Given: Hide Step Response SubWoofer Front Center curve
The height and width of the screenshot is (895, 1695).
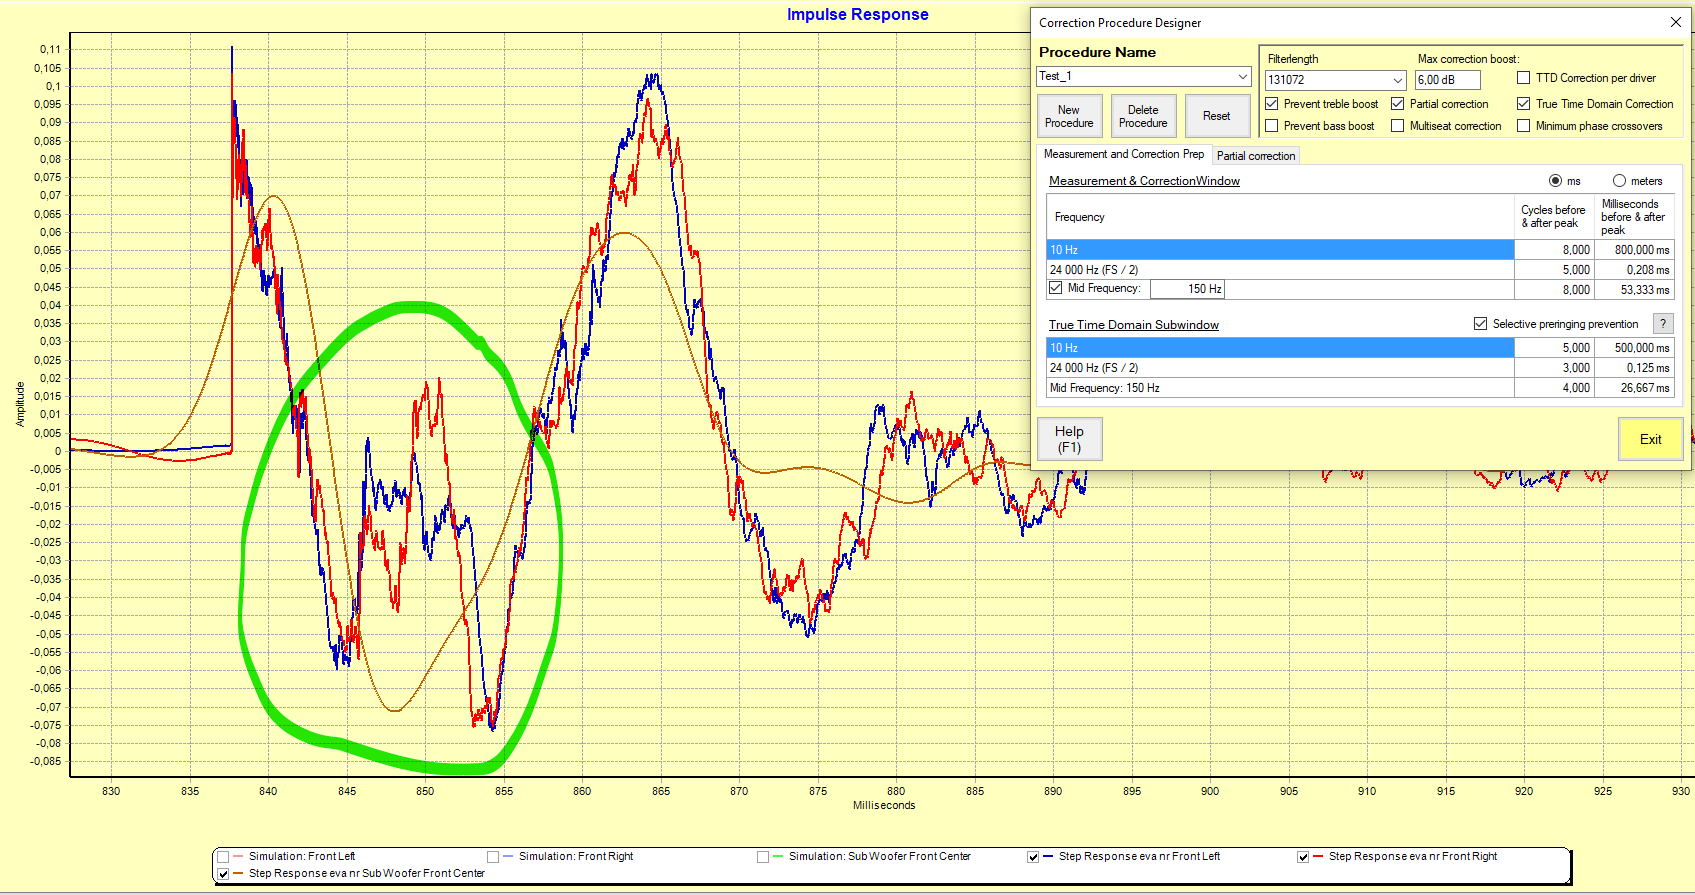Looking at the screenshot, I should 223,874.
